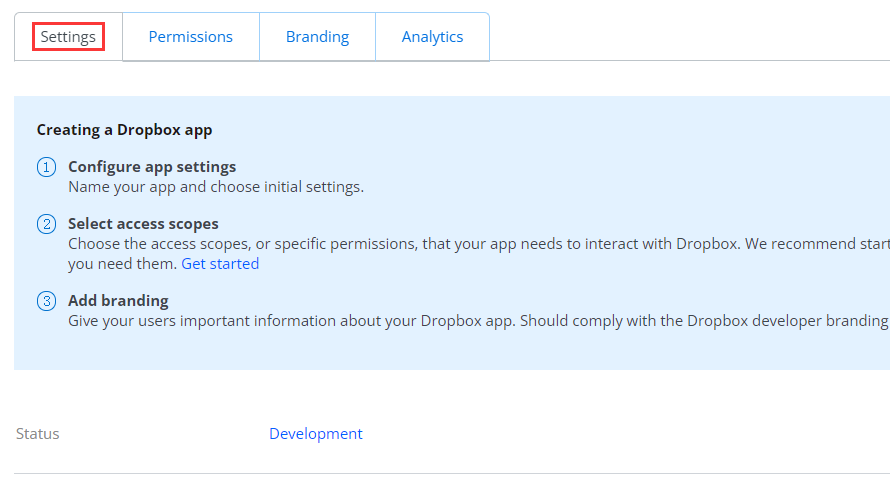Select the step 2 numbered icon
The width and height of the screenshot is (890, 500).
pos(46,224)
